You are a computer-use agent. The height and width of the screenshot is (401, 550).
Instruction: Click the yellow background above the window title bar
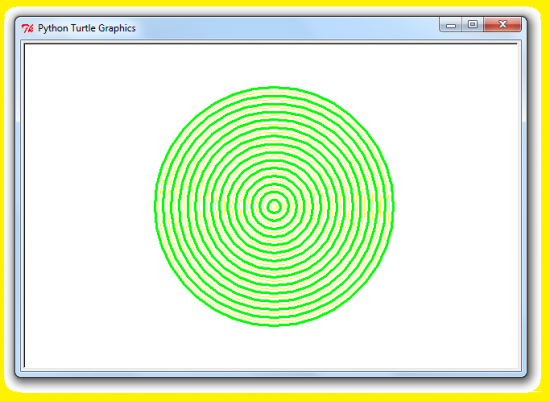click(x=274, y=3)
